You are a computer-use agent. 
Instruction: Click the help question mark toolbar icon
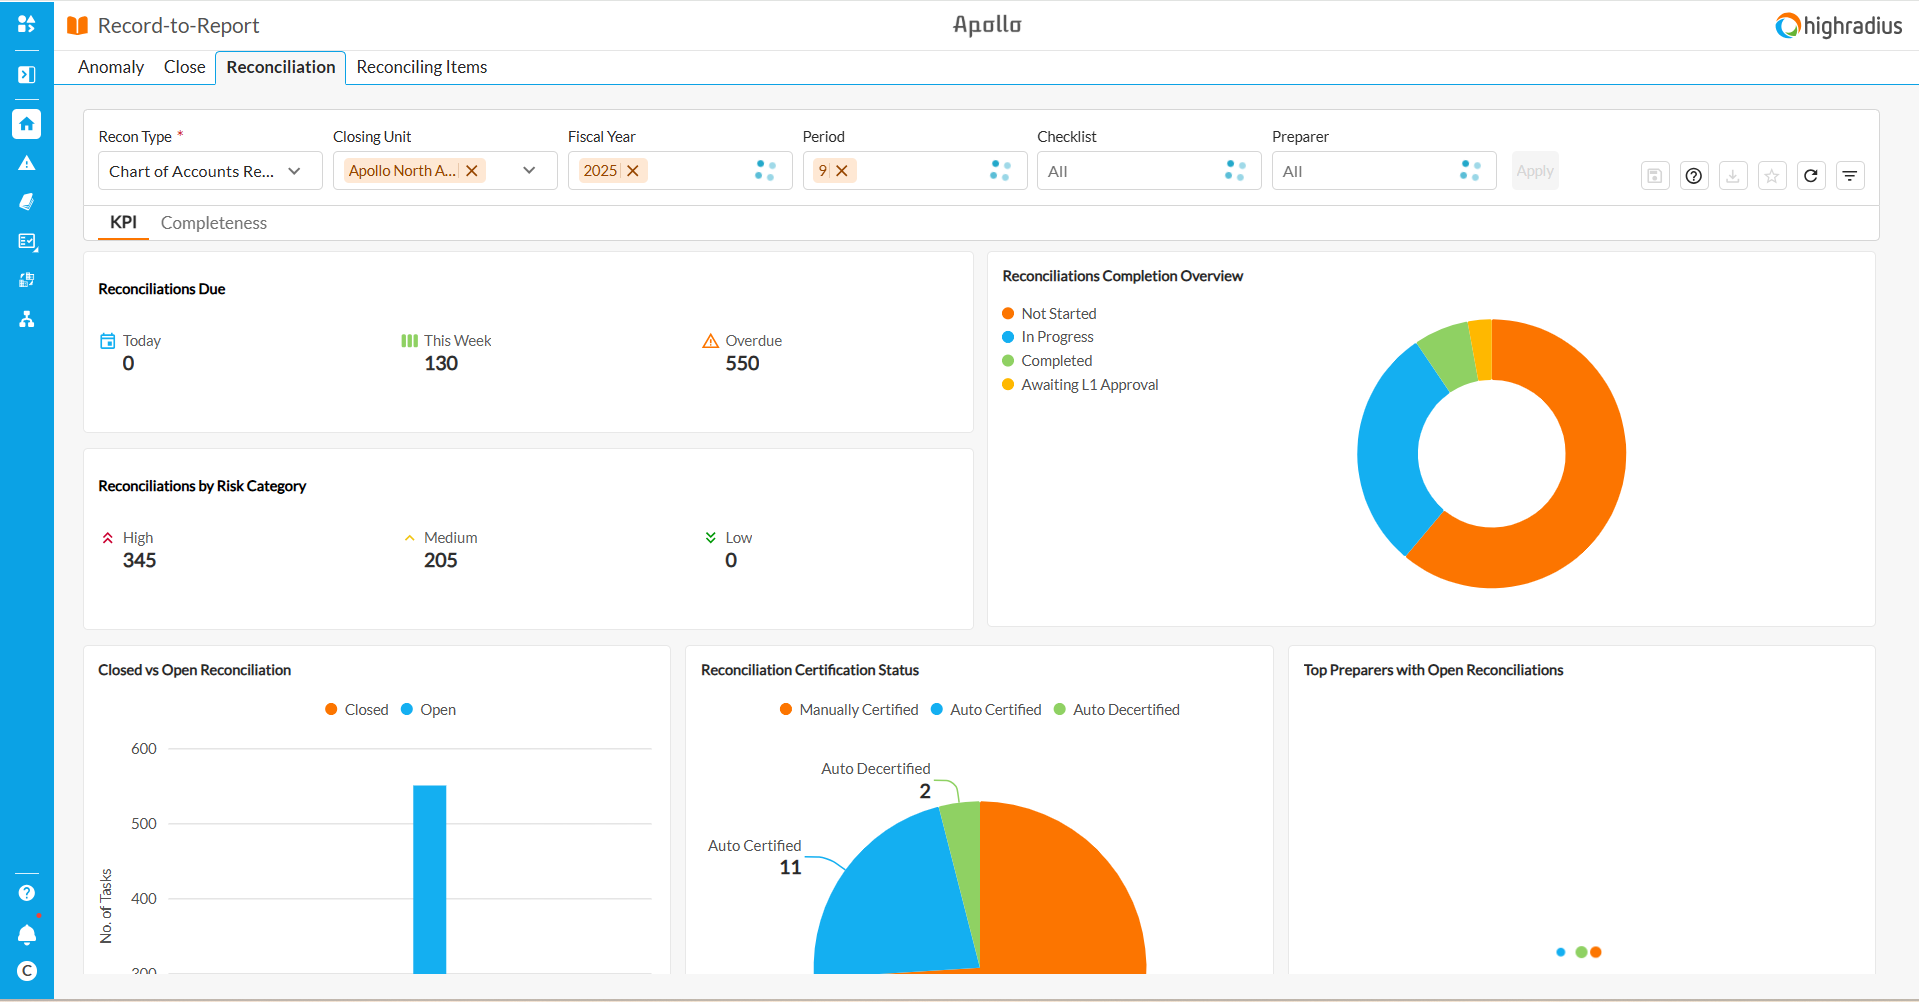click(1693, 176)
